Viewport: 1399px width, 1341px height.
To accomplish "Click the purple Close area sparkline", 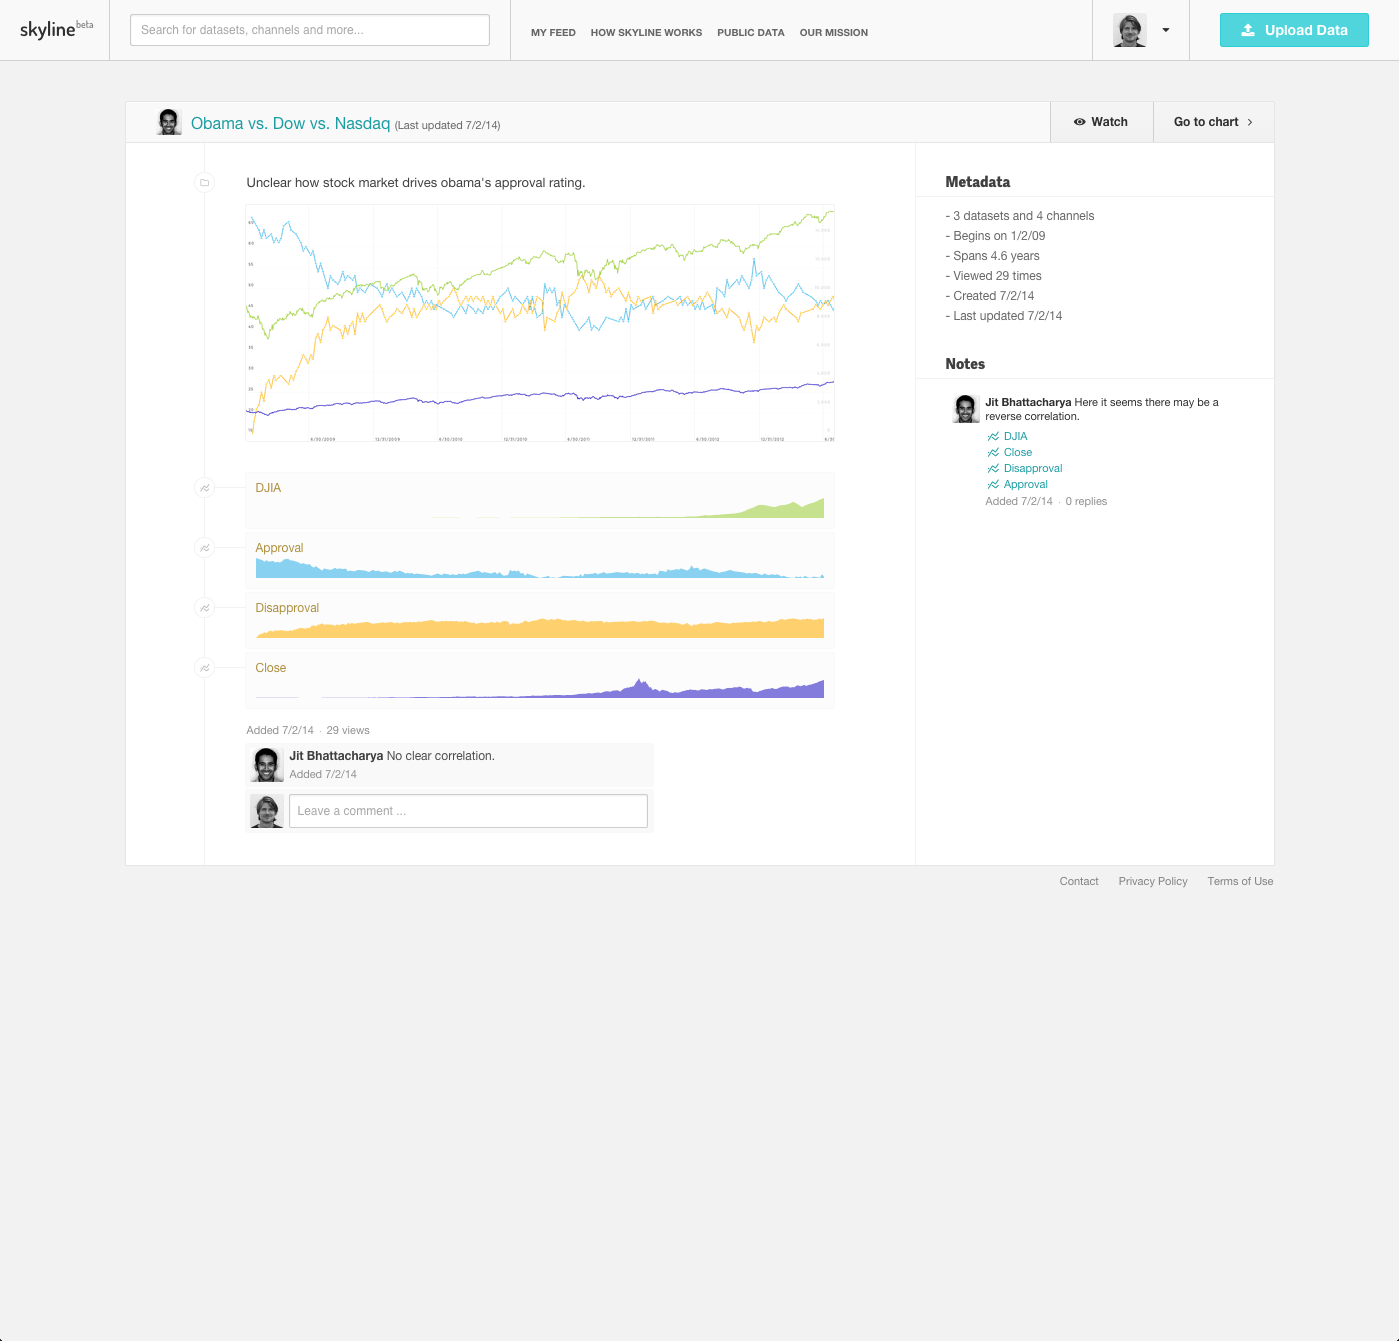I will pos(540,688).
